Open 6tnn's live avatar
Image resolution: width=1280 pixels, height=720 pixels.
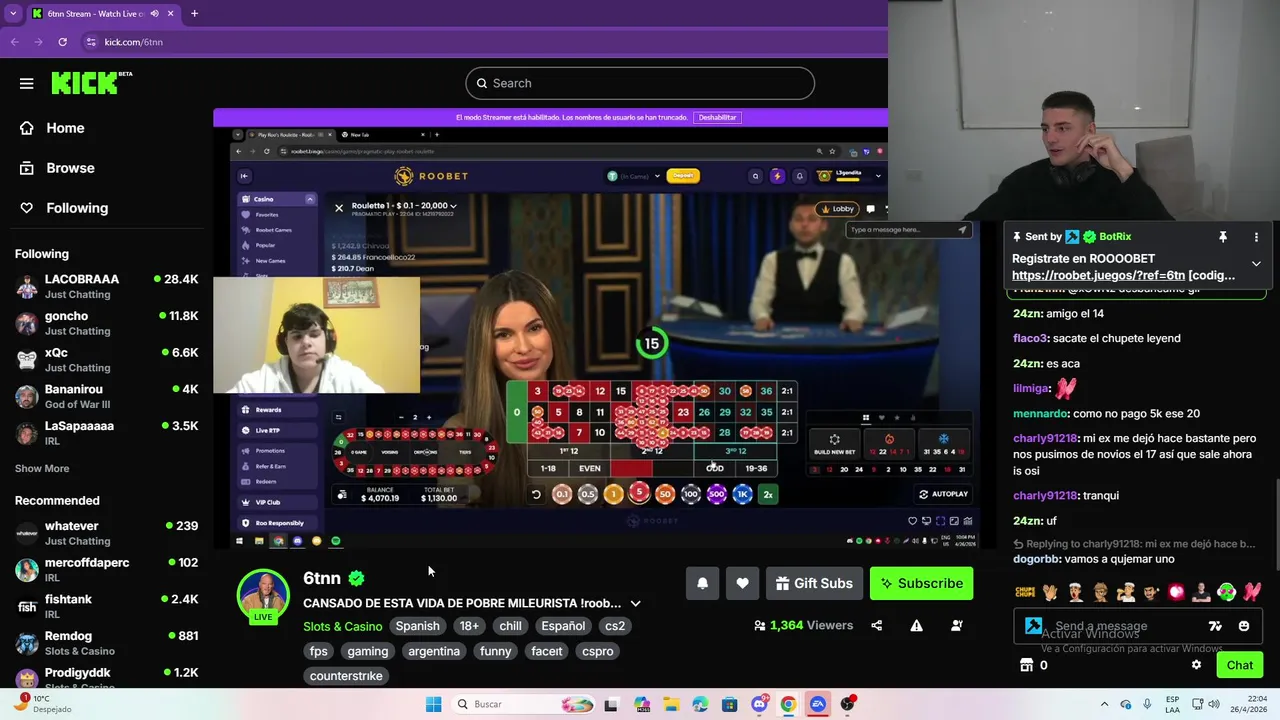coord(263,596)
